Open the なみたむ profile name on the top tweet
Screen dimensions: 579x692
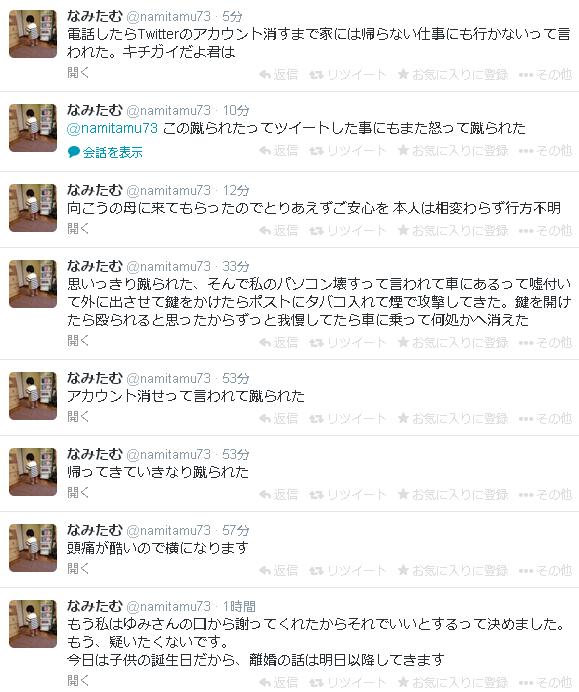(x=94, y=16)
